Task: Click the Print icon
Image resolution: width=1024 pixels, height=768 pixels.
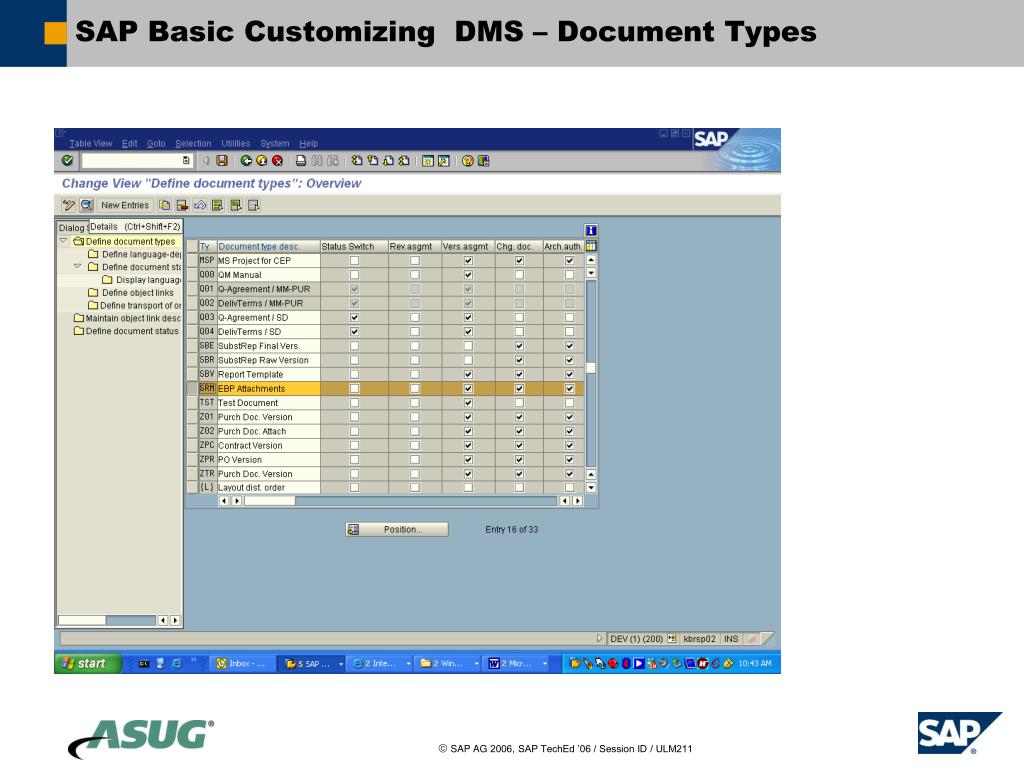Action: [301, 161]
